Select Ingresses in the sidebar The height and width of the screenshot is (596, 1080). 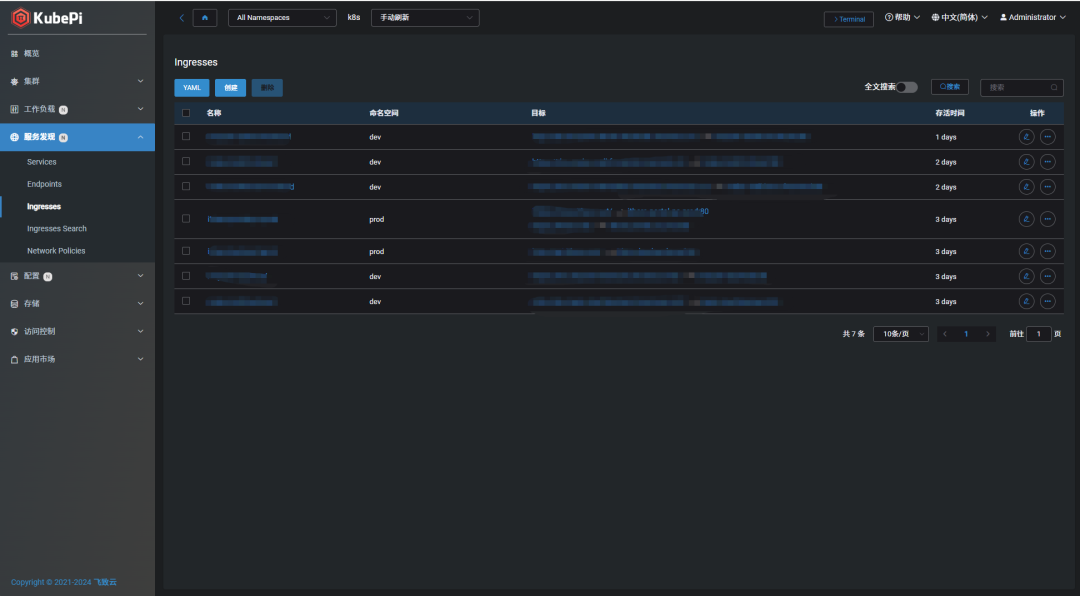tap(44, 207)
